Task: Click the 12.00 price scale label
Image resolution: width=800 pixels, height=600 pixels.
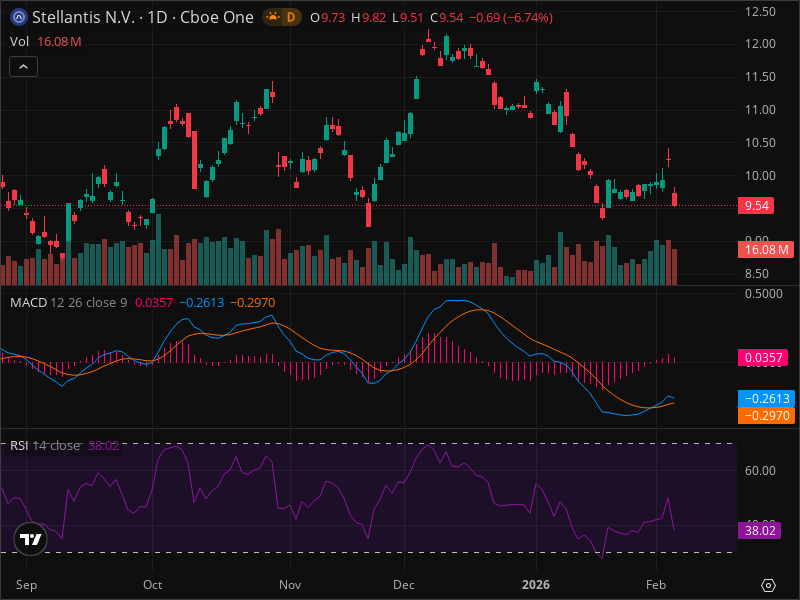Action: point(760,44)
